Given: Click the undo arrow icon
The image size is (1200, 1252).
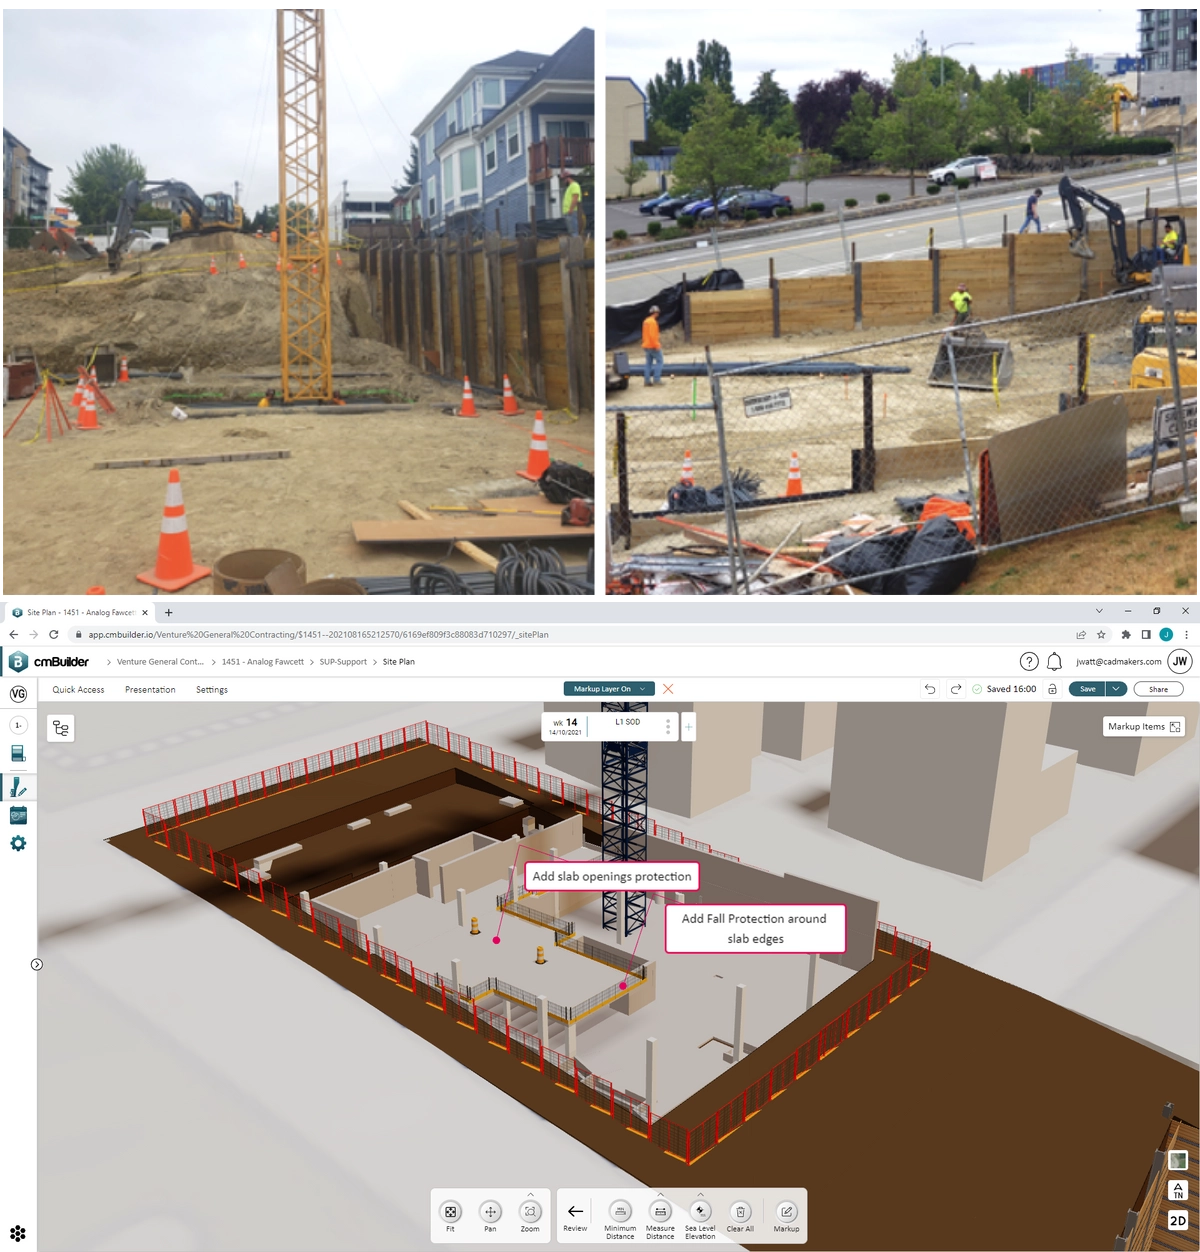Looking at the screenshot, I should (x=930, y=688).
